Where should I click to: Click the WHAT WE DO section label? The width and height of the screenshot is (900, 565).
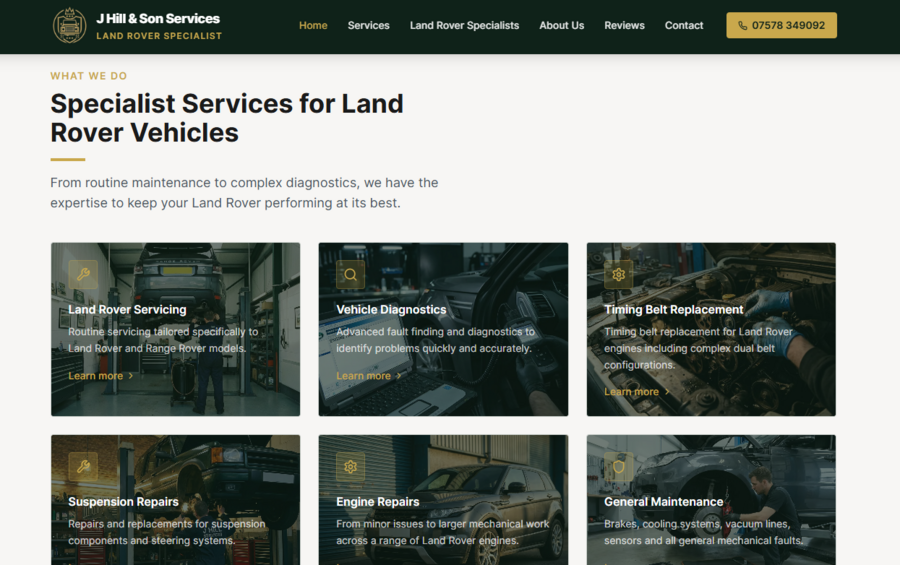(89, 76)
